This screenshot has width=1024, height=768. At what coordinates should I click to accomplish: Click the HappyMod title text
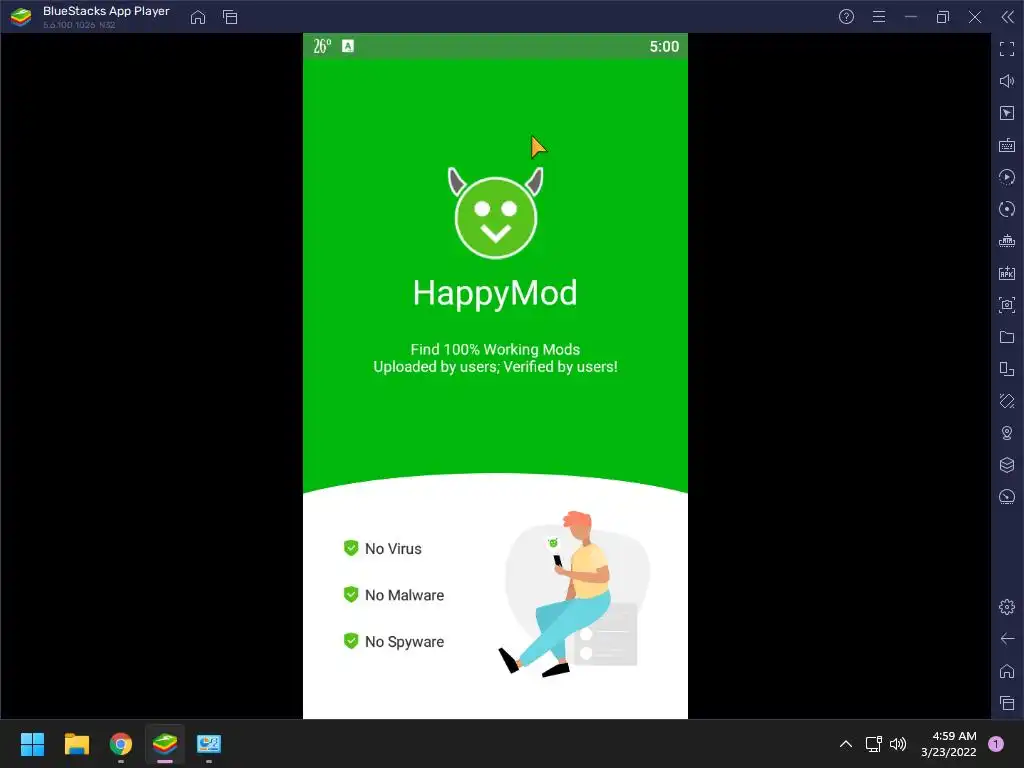(495, 293)
